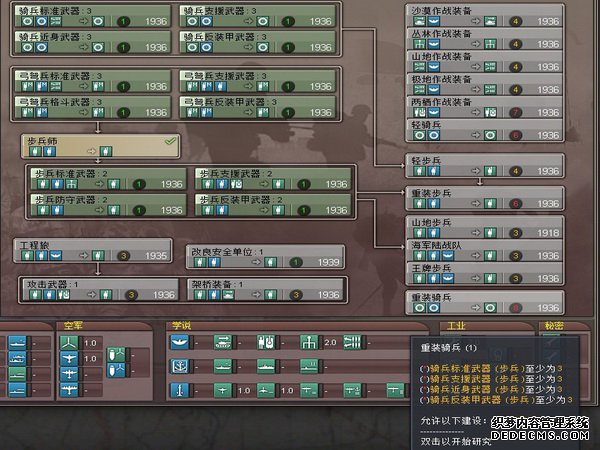The height and width of the screenshot is (450, 600).
Task: Open the blue rocket doctrine icon
Action: click(x=179, y=390)
